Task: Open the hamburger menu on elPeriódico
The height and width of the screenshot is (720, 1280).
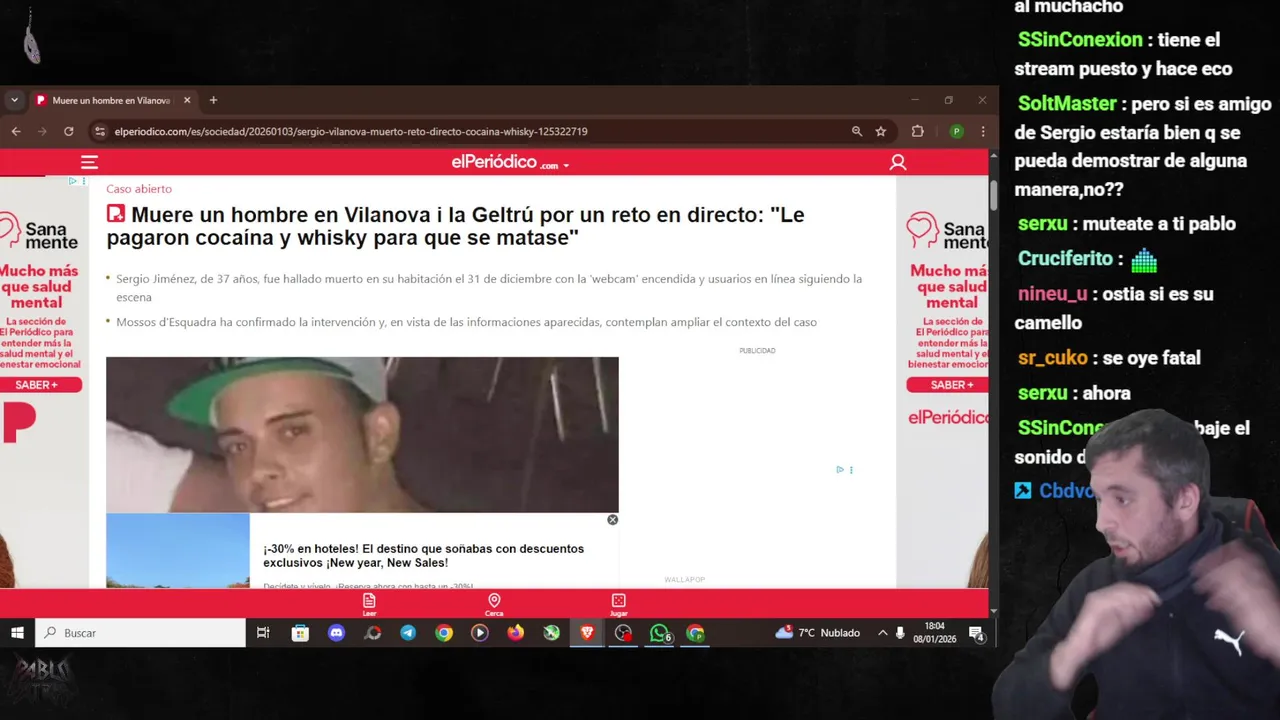Action: pos(89,162)
